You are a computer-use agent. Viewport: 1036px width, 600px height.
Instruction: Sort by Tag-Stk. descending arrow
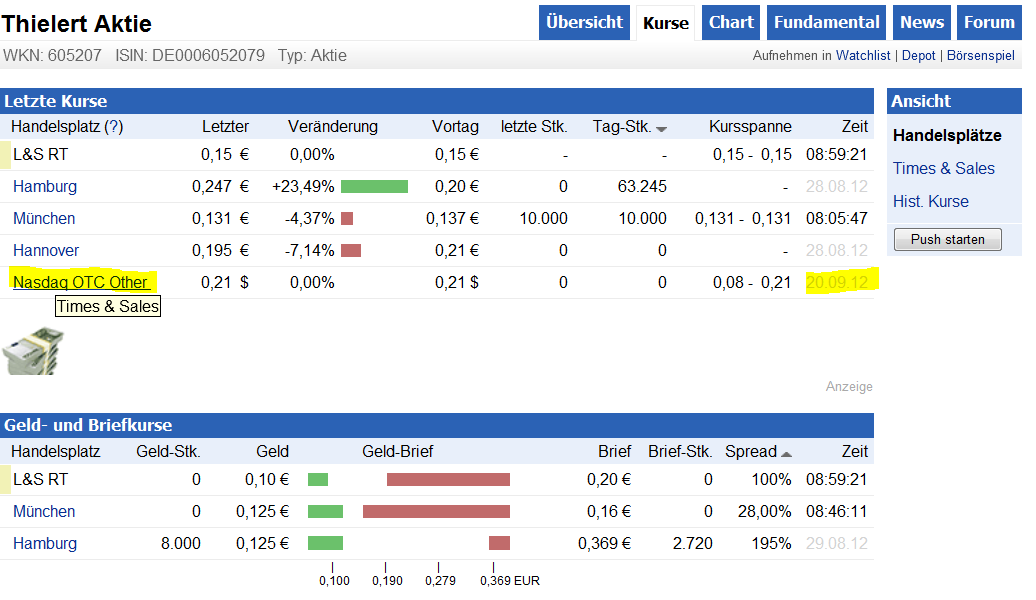click(x=661, y=129)
